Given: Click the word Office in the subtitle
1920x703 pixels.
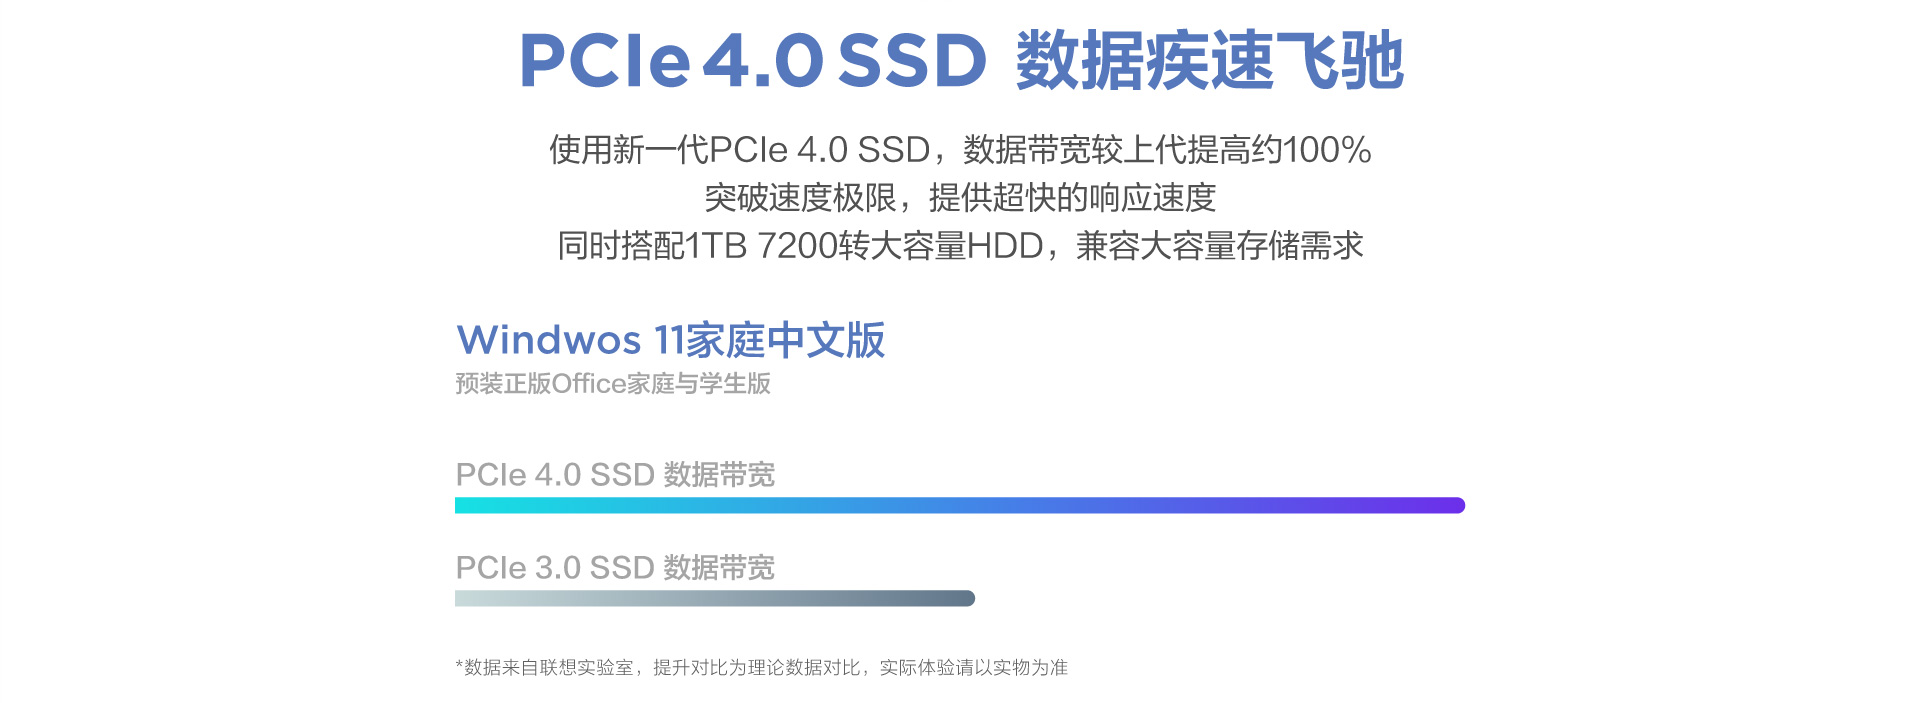Looking at the screenshot, I should point(589,384).
